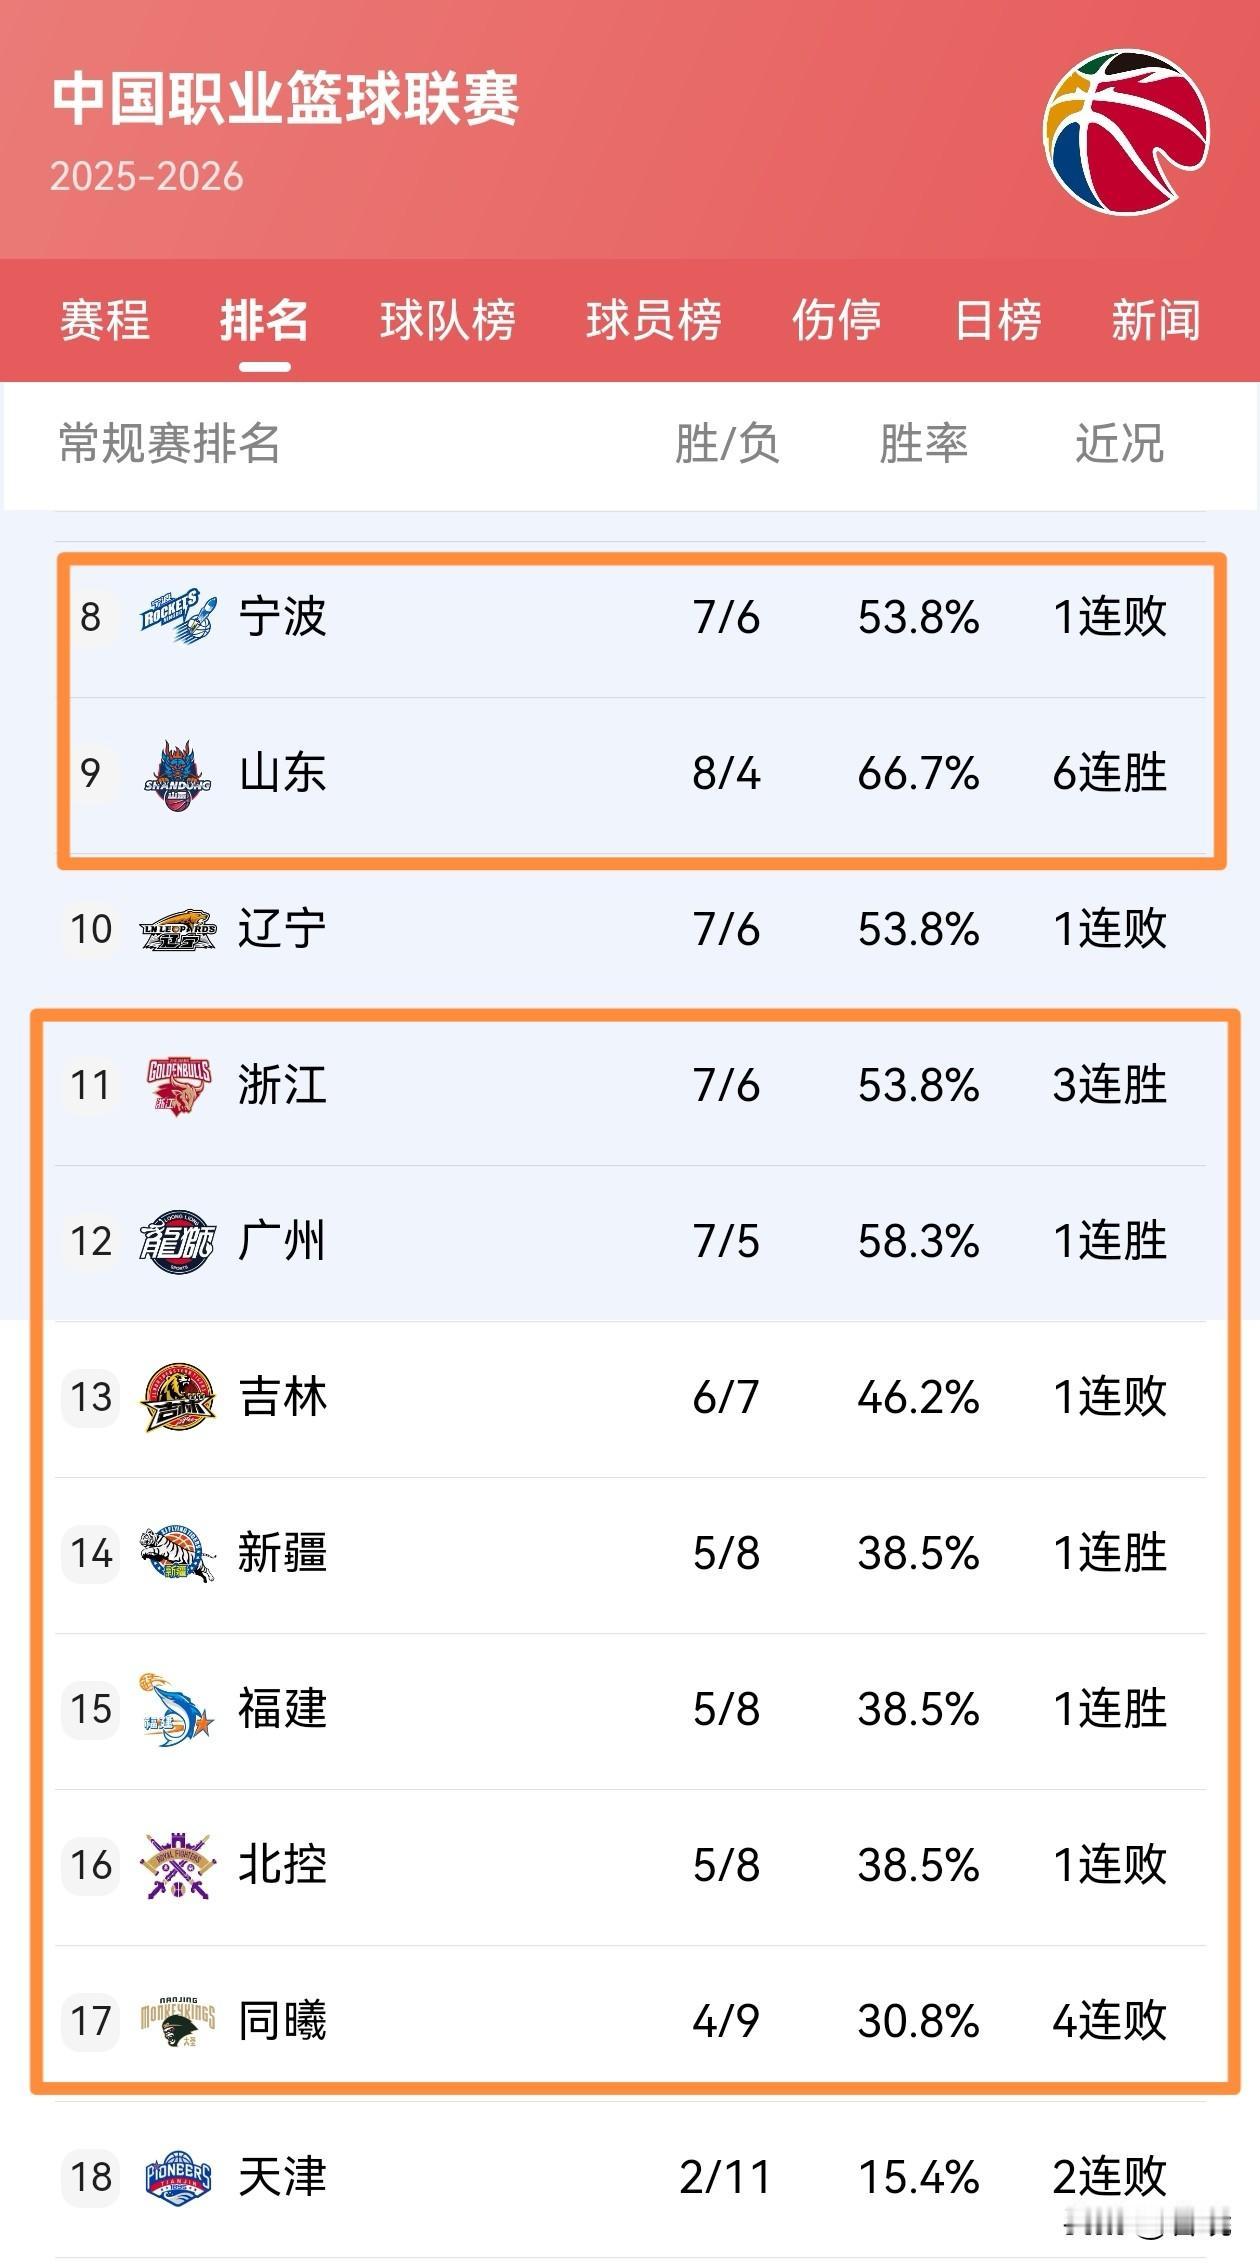Click the Jilin tiger team logo
The height and width of the screenshot is (2266, 1260).
(178, 1397)
